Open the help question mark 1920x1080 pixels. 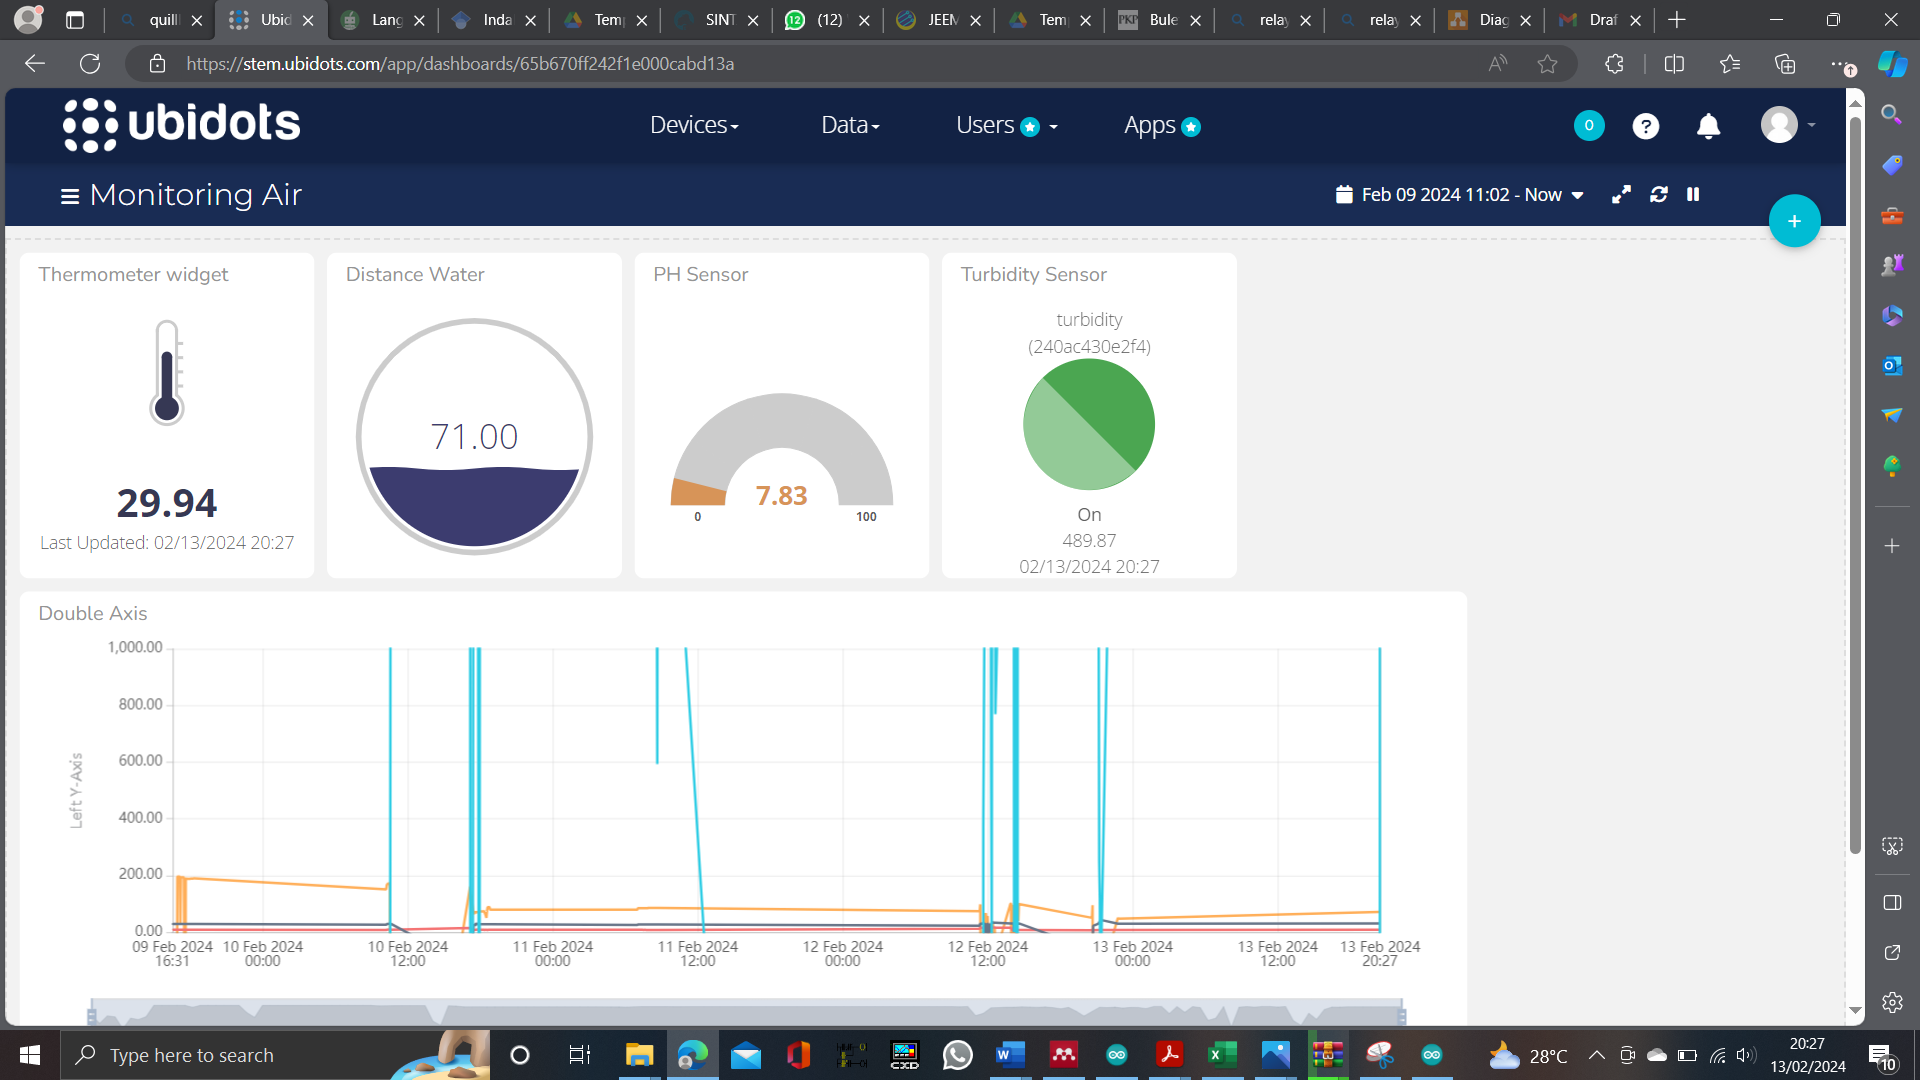pos(1645,126)
